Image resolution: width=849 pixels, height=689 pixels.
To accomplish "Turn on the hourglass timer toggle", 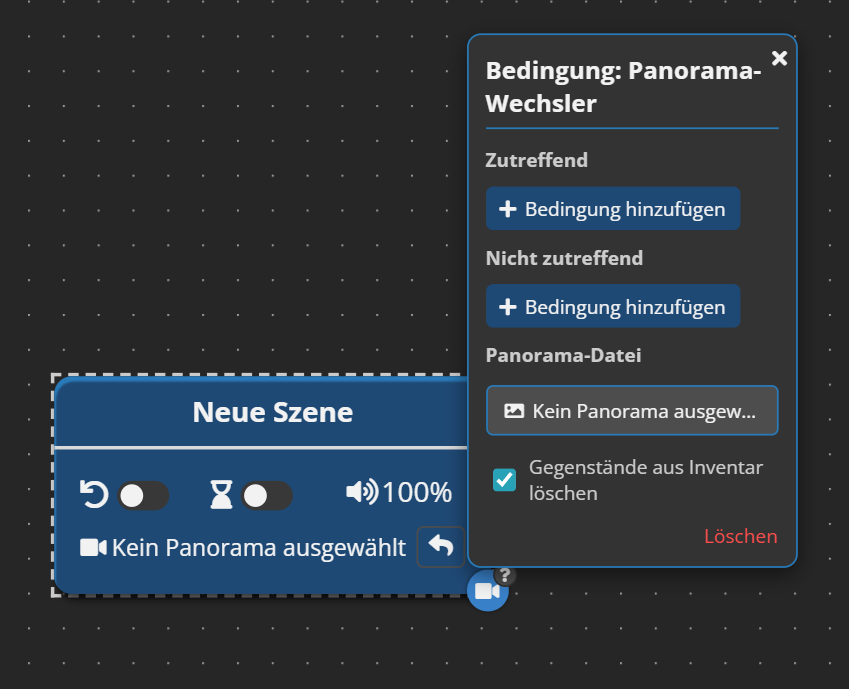I will pos(267,495).
